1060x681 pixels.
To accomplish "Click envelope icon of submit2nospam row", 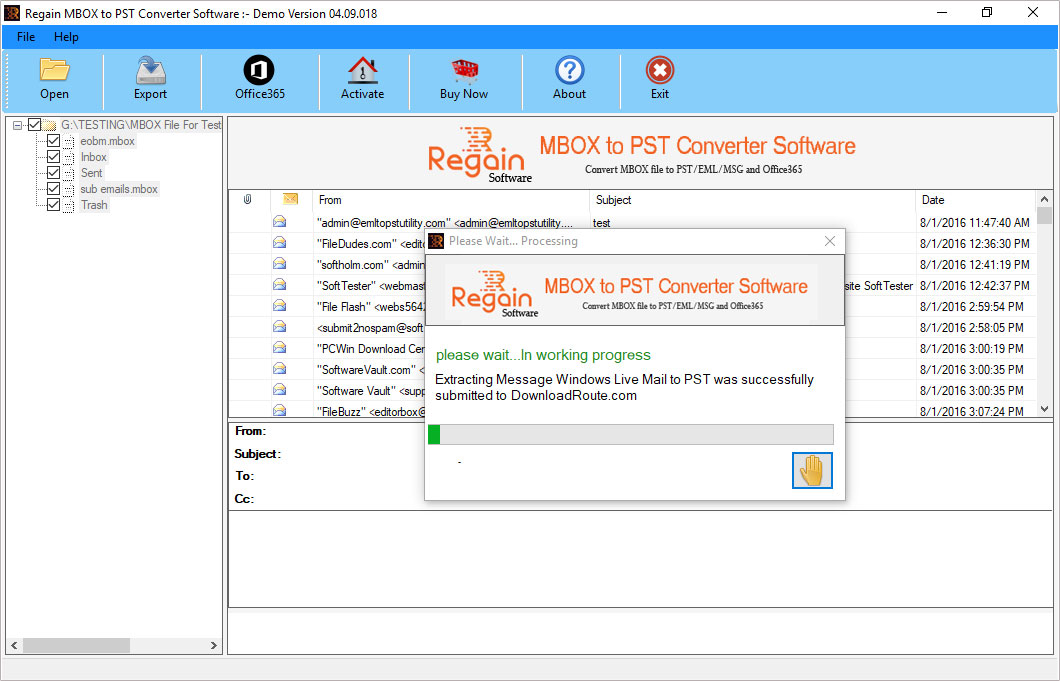I will [x=279, y=327].
